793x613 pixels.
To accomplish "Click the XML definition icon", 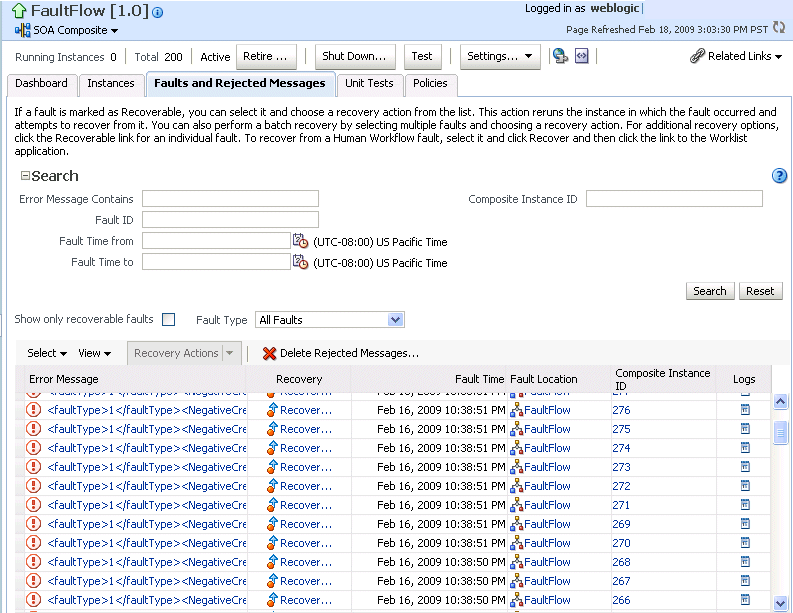I will (582, 56).
